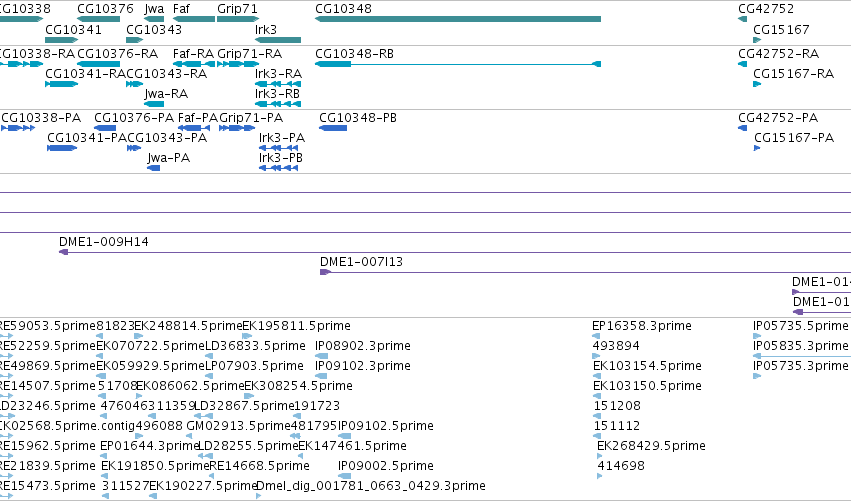Open EST IP05735.3prime
The image size is (851, 501).
pyautogui.click(x=801, y=366)
